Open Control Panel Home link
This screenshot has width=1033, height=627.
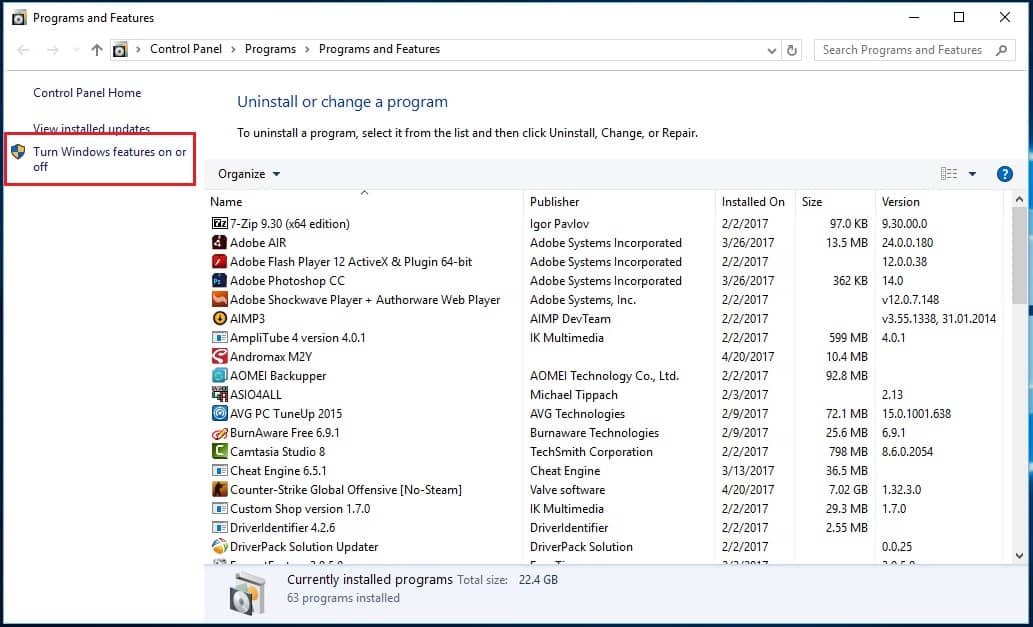(87, 93)
